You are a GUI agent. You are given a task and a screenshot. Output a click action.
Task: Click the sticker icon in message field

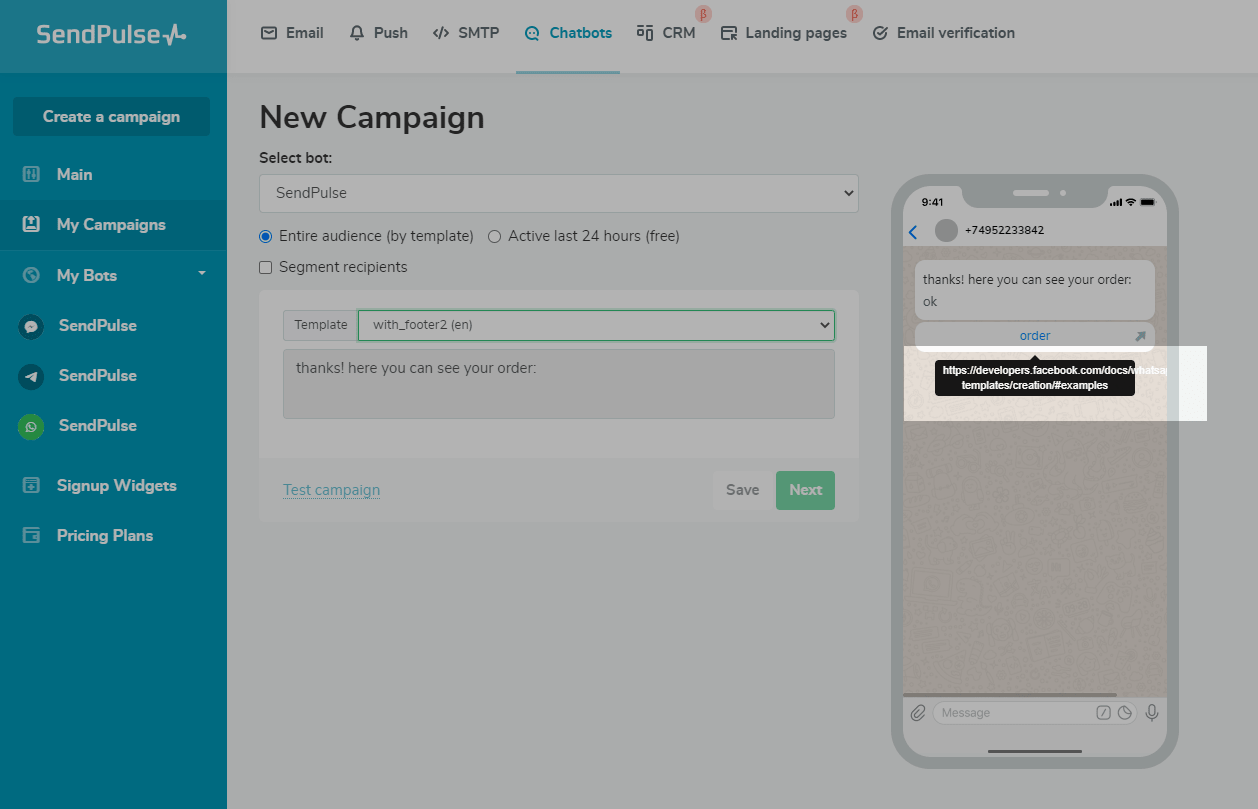click(1125, 713)
